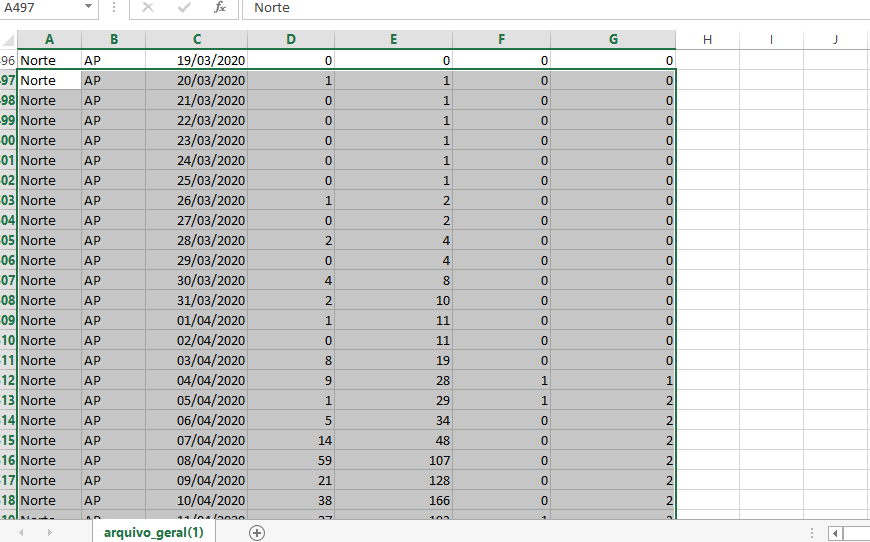The height and width of the screenshot is (542, 870).
Task: Click the Enter checkmark icon in formula bar
Action: (x=184, y=8)
